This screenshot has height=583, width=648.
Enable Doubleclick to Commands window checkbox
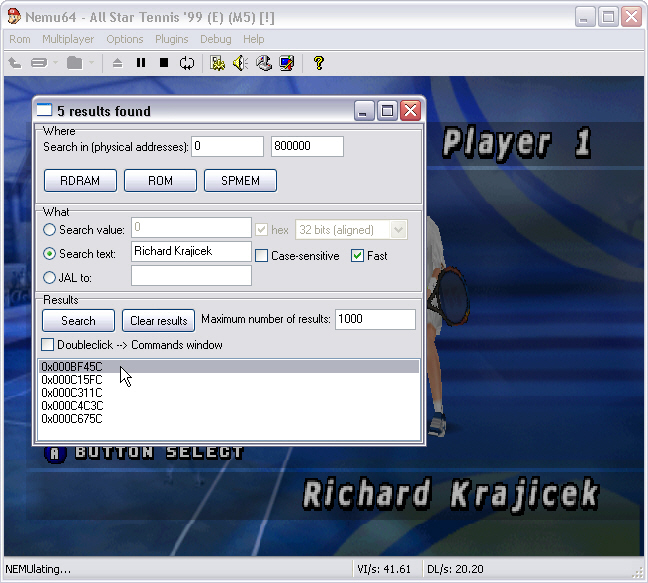pyautogui.click(x=48, y=345)
